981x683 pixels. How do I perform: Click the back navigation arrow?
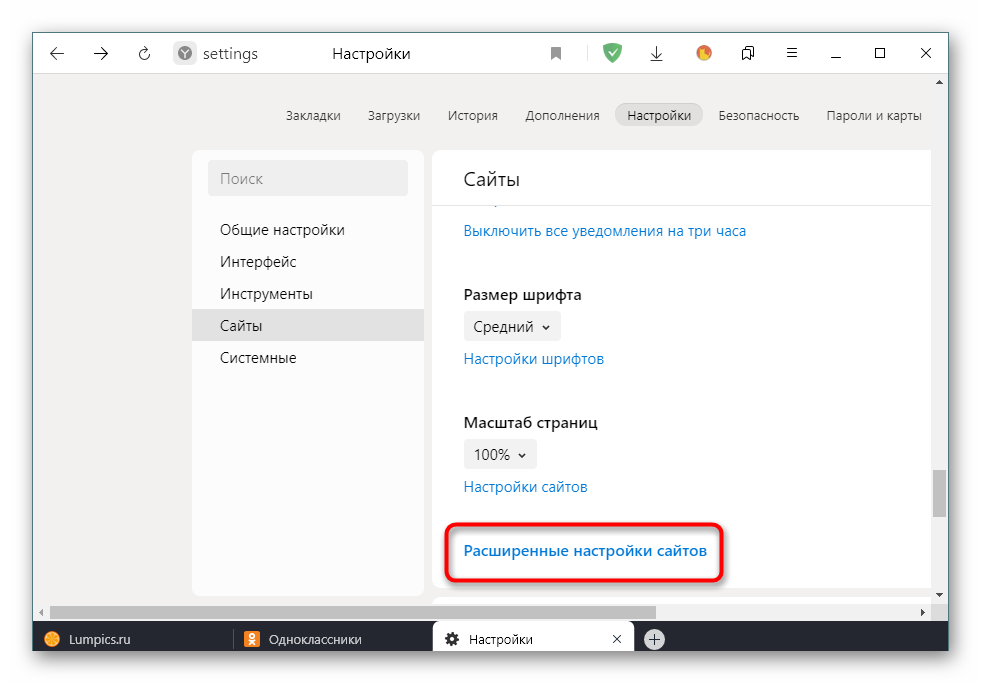click(57, 54)
